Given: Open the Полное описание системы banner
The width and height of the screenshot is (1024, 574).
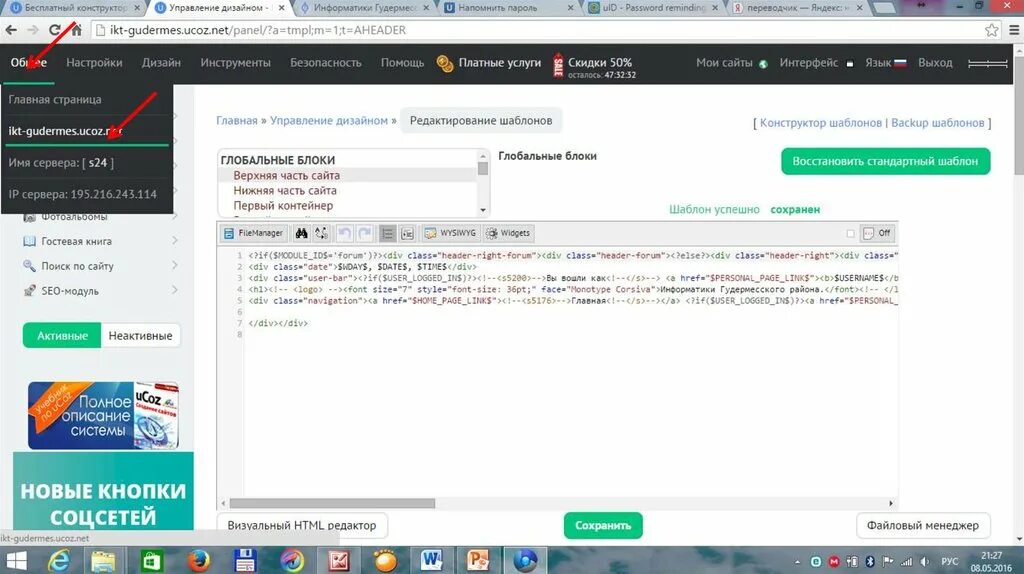Looking at the screenshot, I should coord(103,415).
